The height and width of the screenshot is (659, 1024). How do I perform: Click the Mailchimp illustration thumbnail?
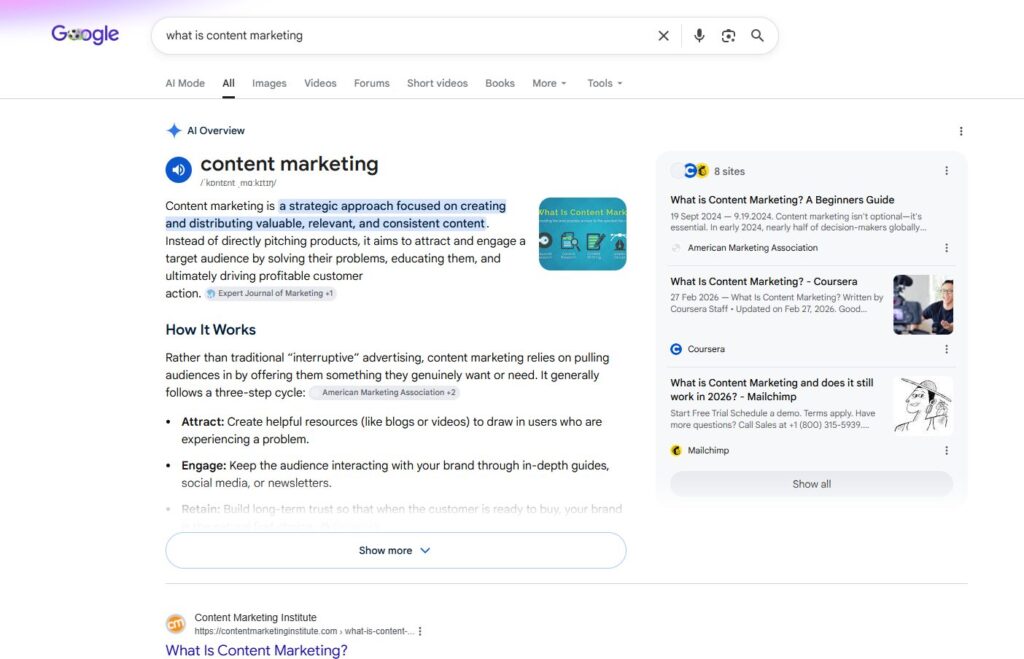click(923, 406)
